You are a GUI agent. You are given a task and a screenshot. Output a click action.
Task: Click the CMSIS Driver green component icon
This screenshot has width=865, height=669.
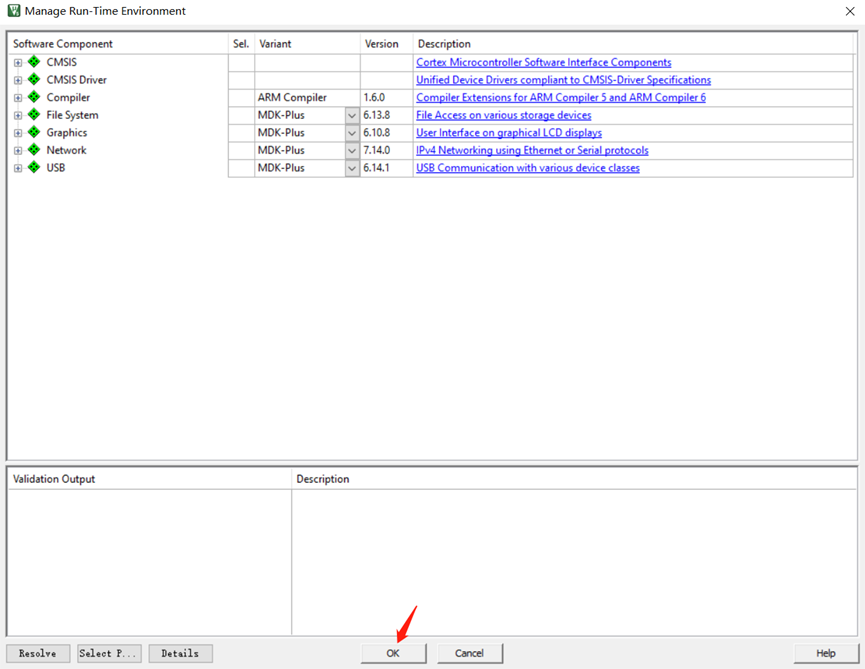click(x=34, y=80)
